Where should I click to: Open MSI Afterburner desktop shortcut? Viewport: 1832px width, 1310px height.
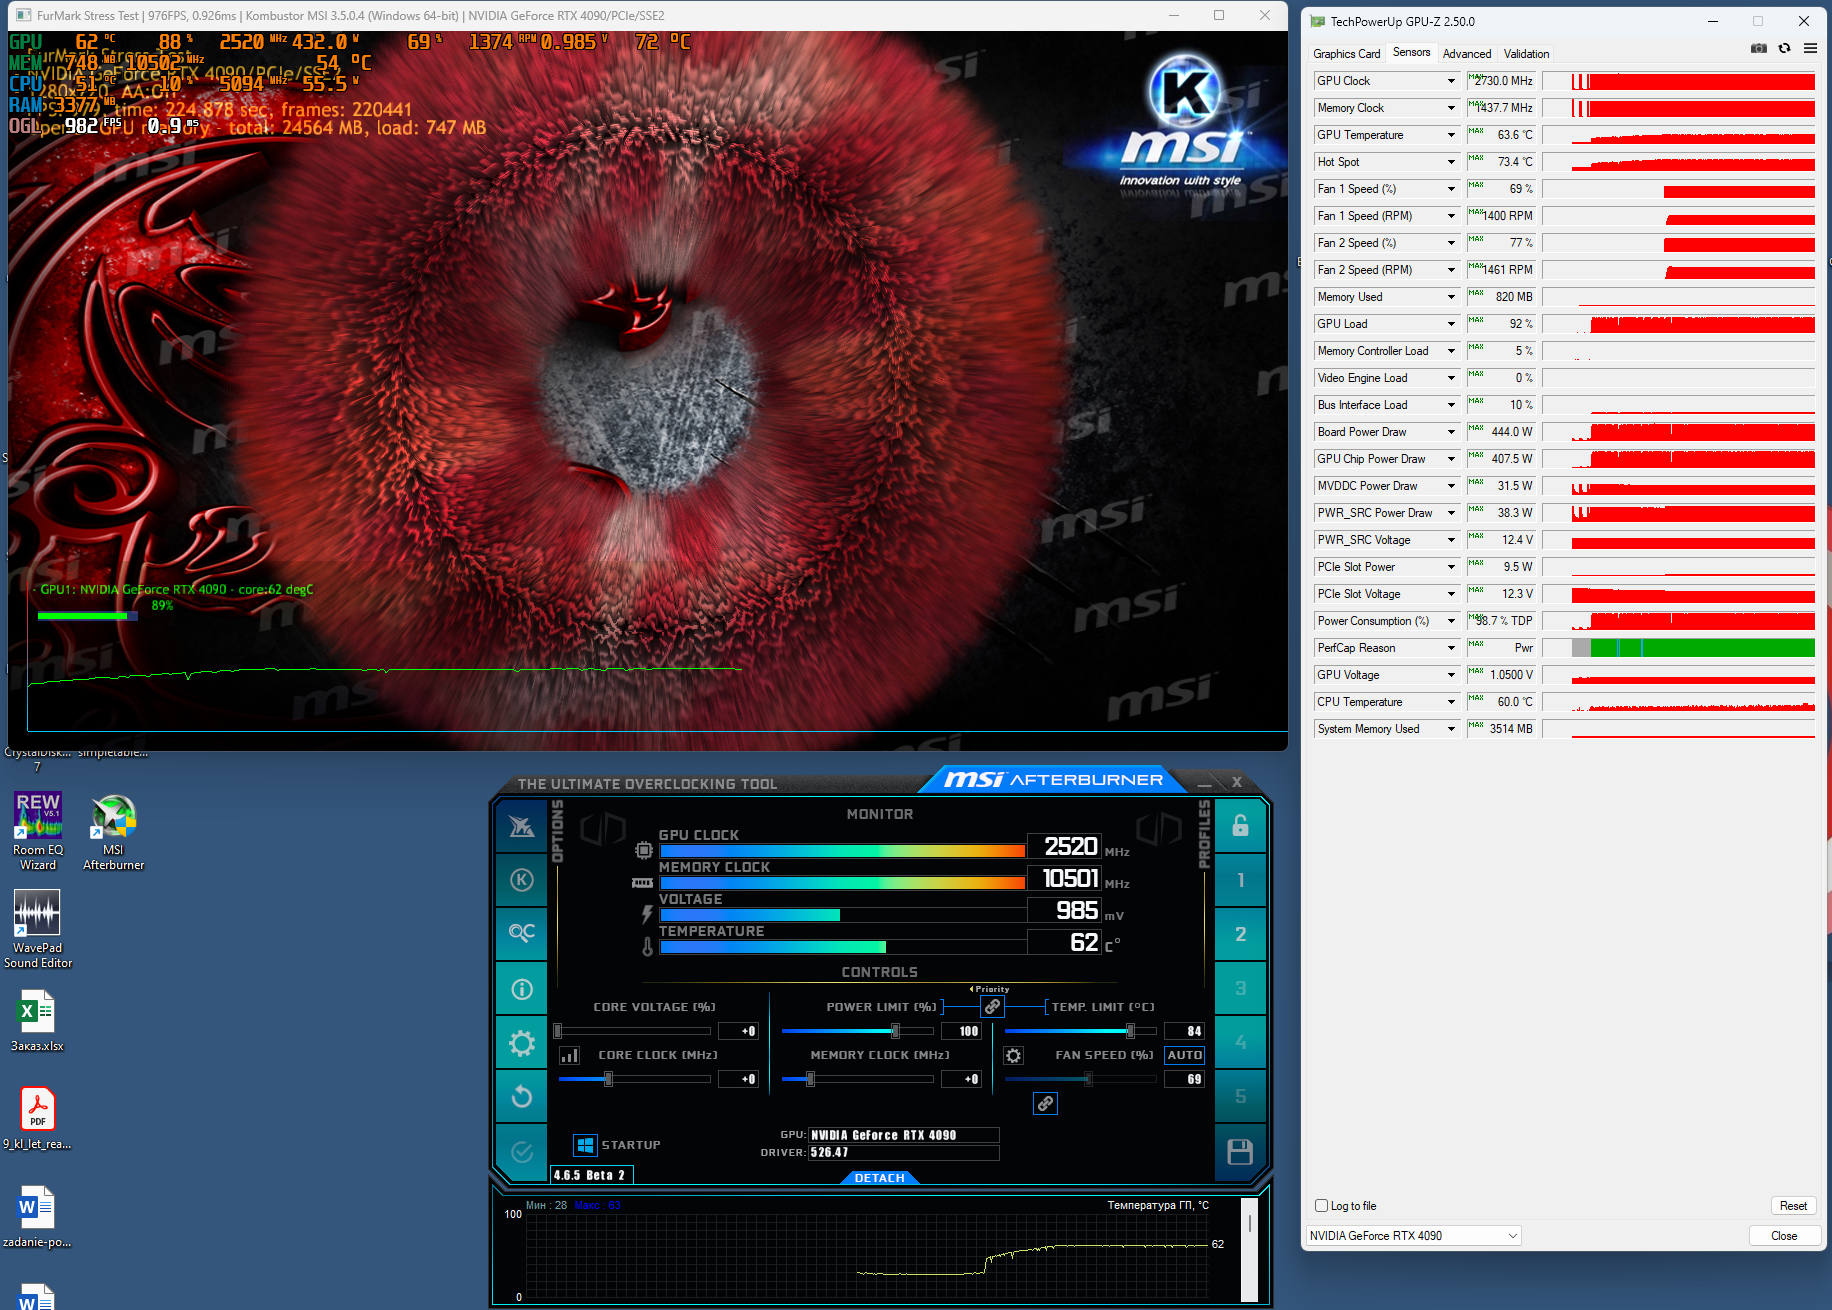(x=113, y=833)
